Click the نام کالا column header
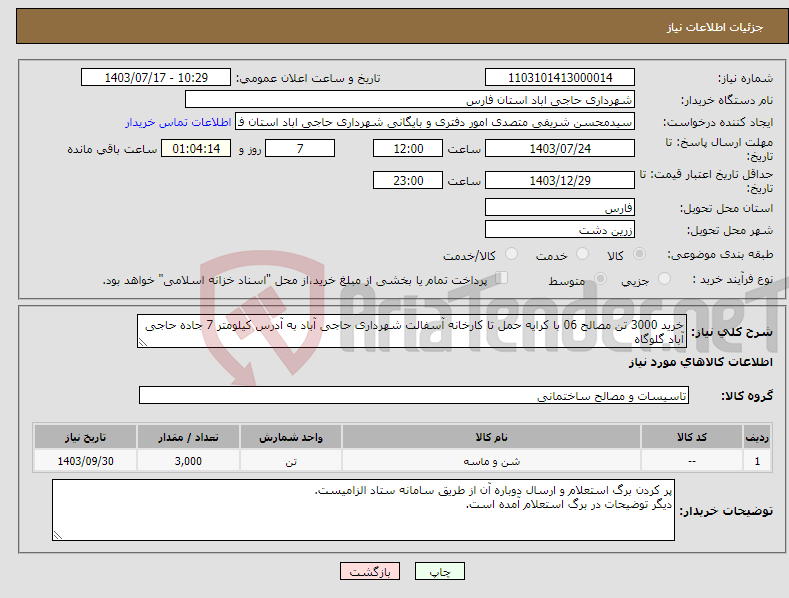789x598 pixels. 491,437
